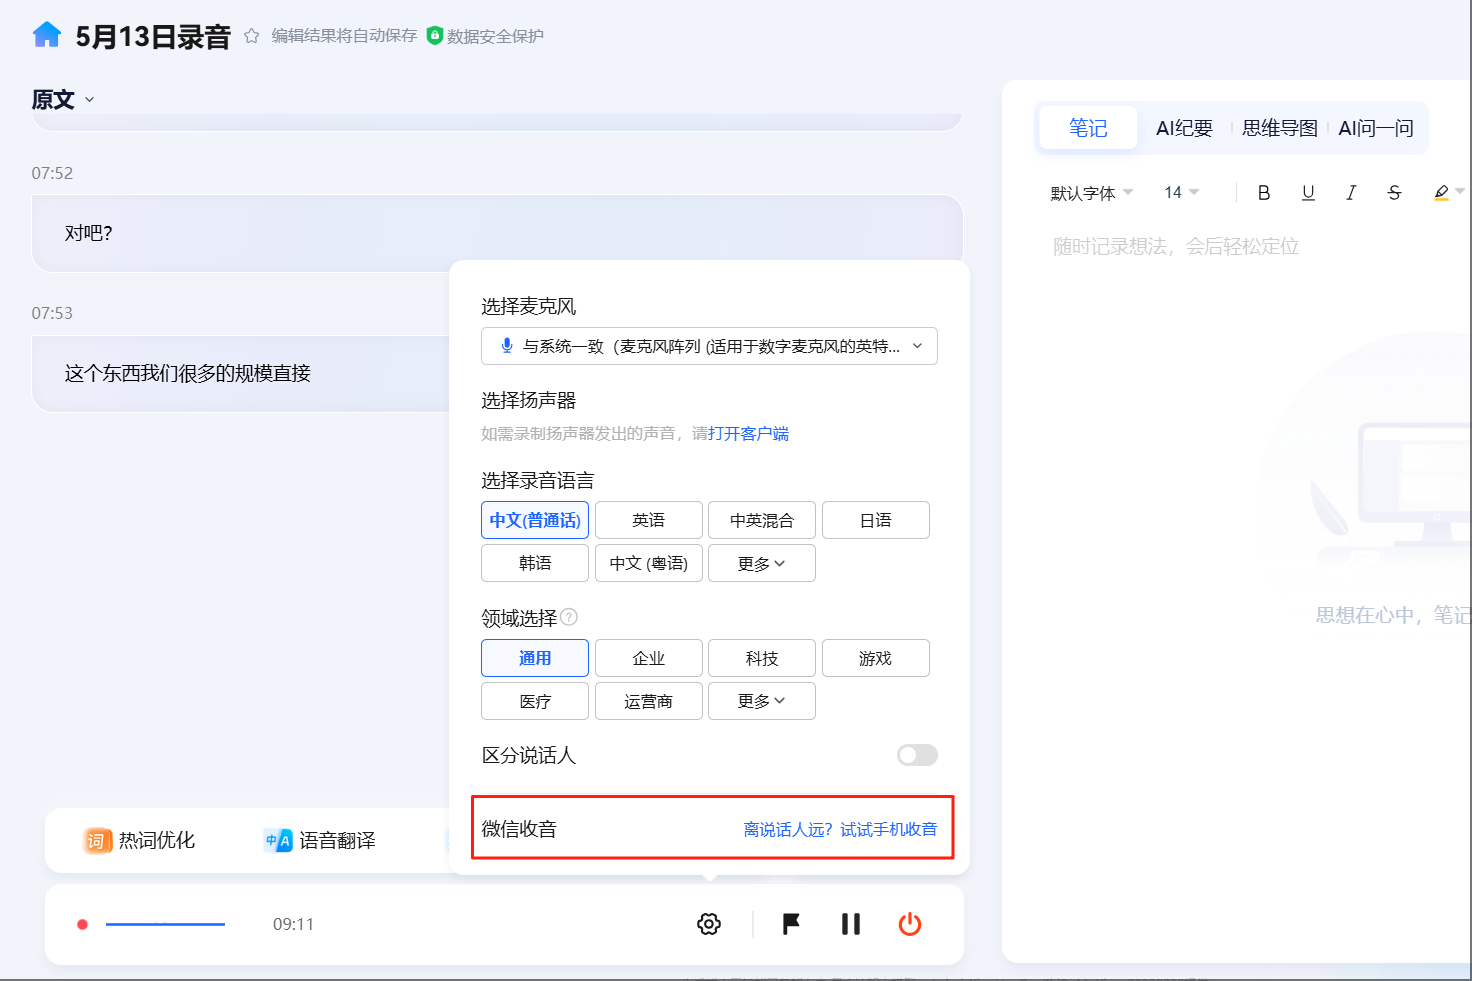Choose the 通用 domain option
The image size is (1472, 981).
tap(535, 658)
